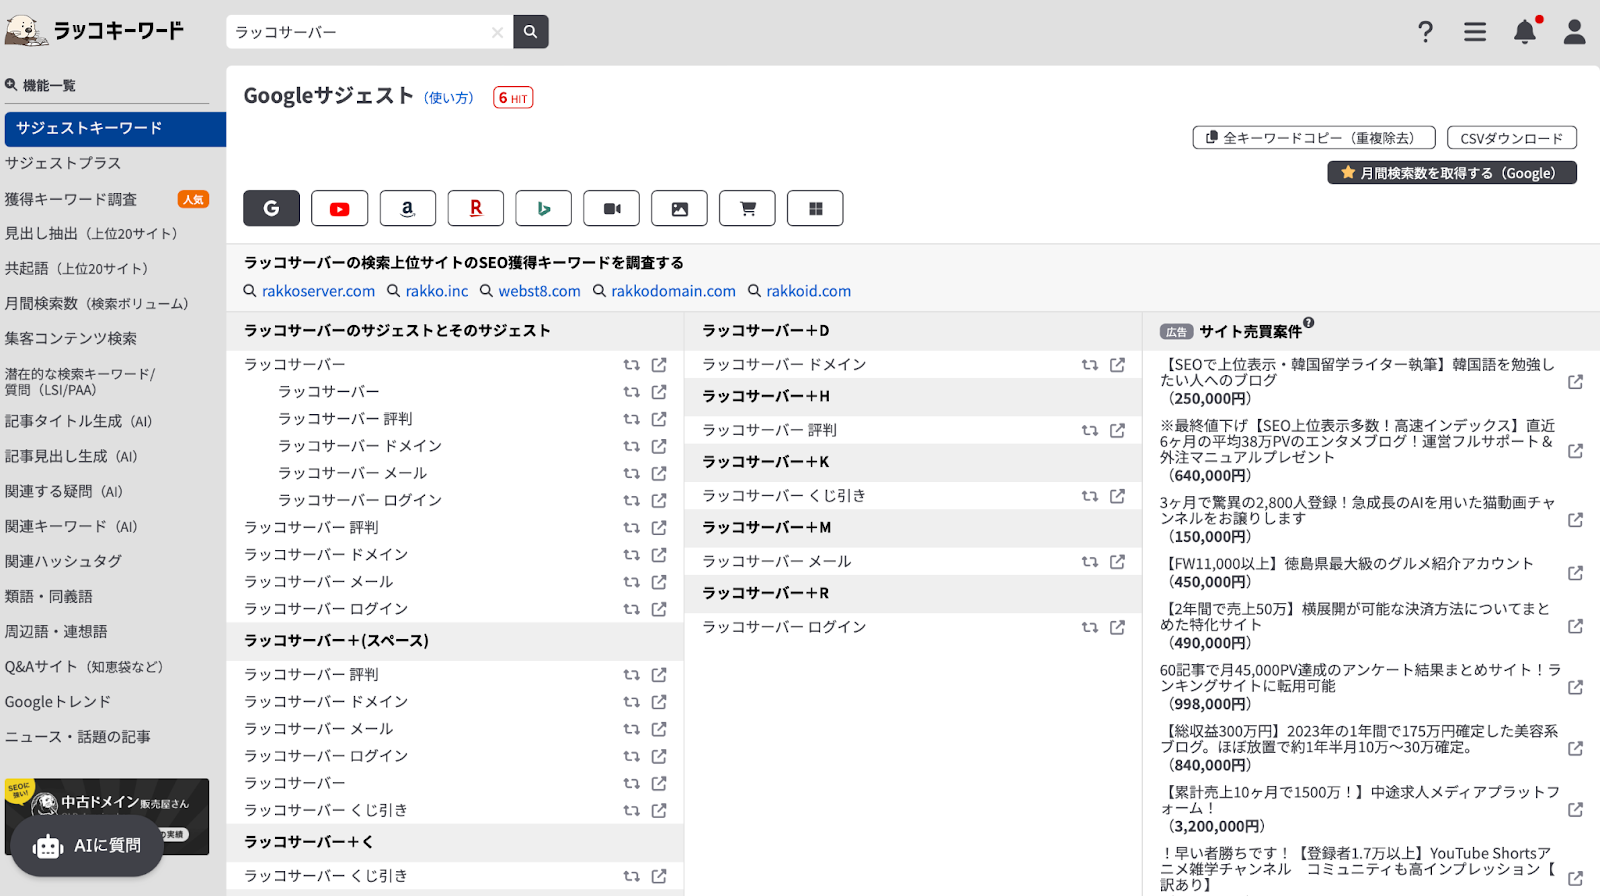Open 記事タイトル生成（AI） in sidebar

coord(78,421)
